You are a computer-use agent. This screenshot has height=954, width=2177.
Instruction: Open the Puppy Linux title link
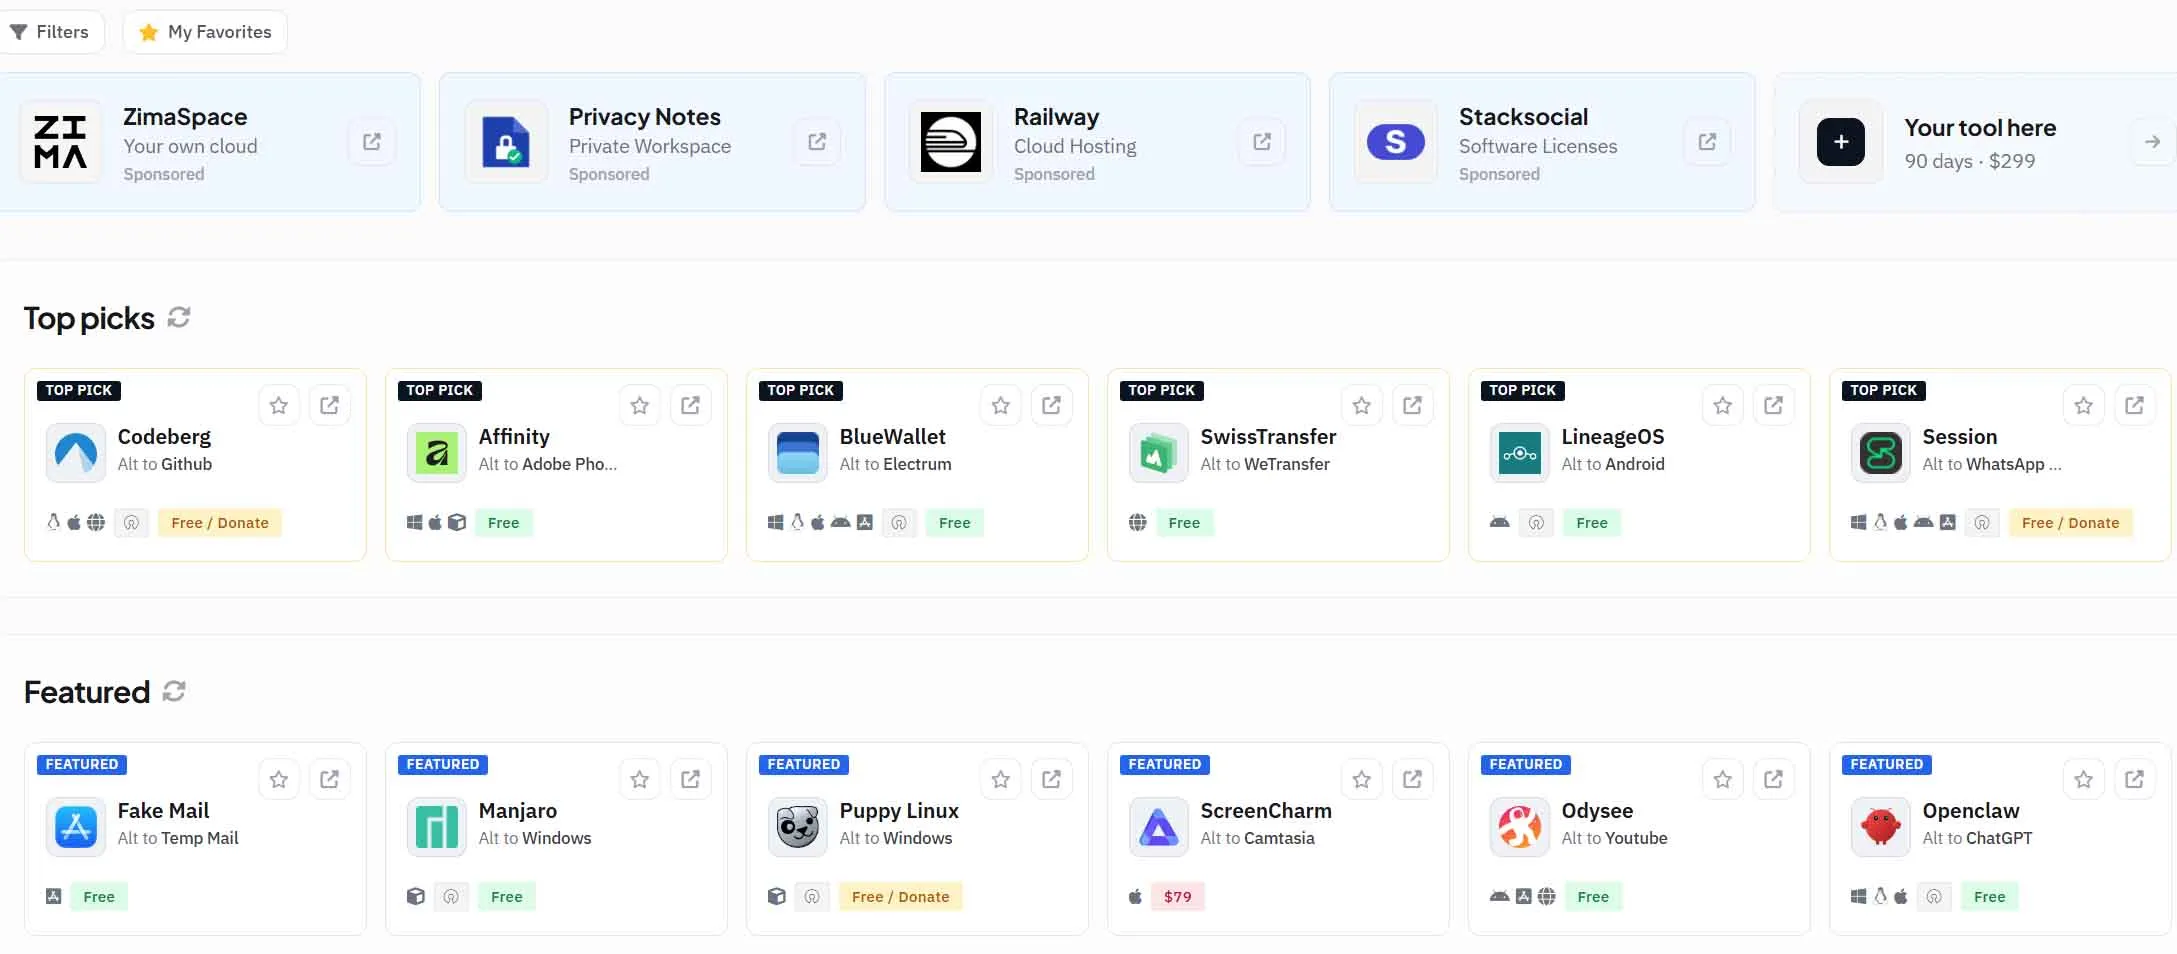point(899,811)
